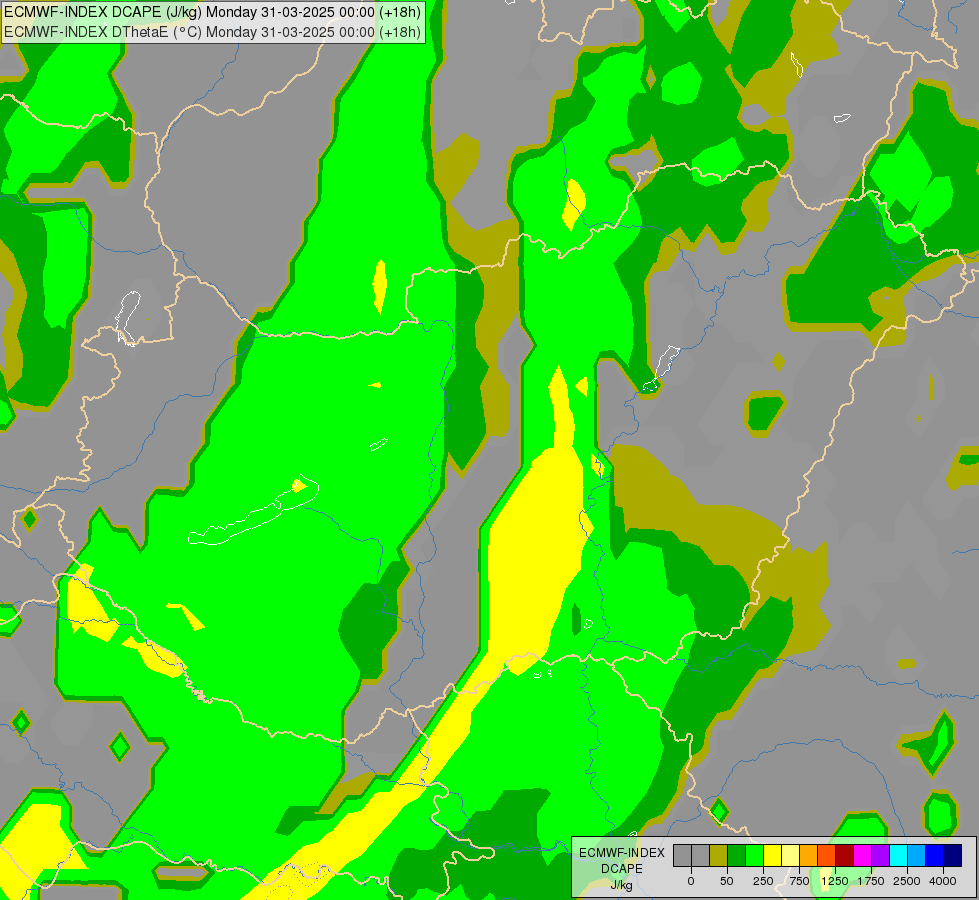
Task: Click the DThetaE (°C) title line
Action: pyautogui.click(x=212, y=32)
